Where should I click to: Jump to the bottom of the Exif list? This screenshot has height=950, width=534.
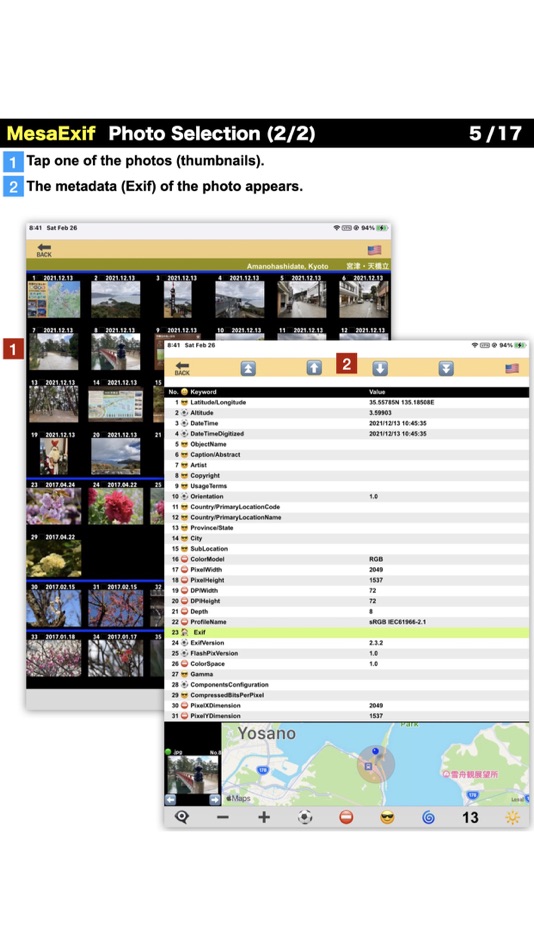(x=446, y=368)
